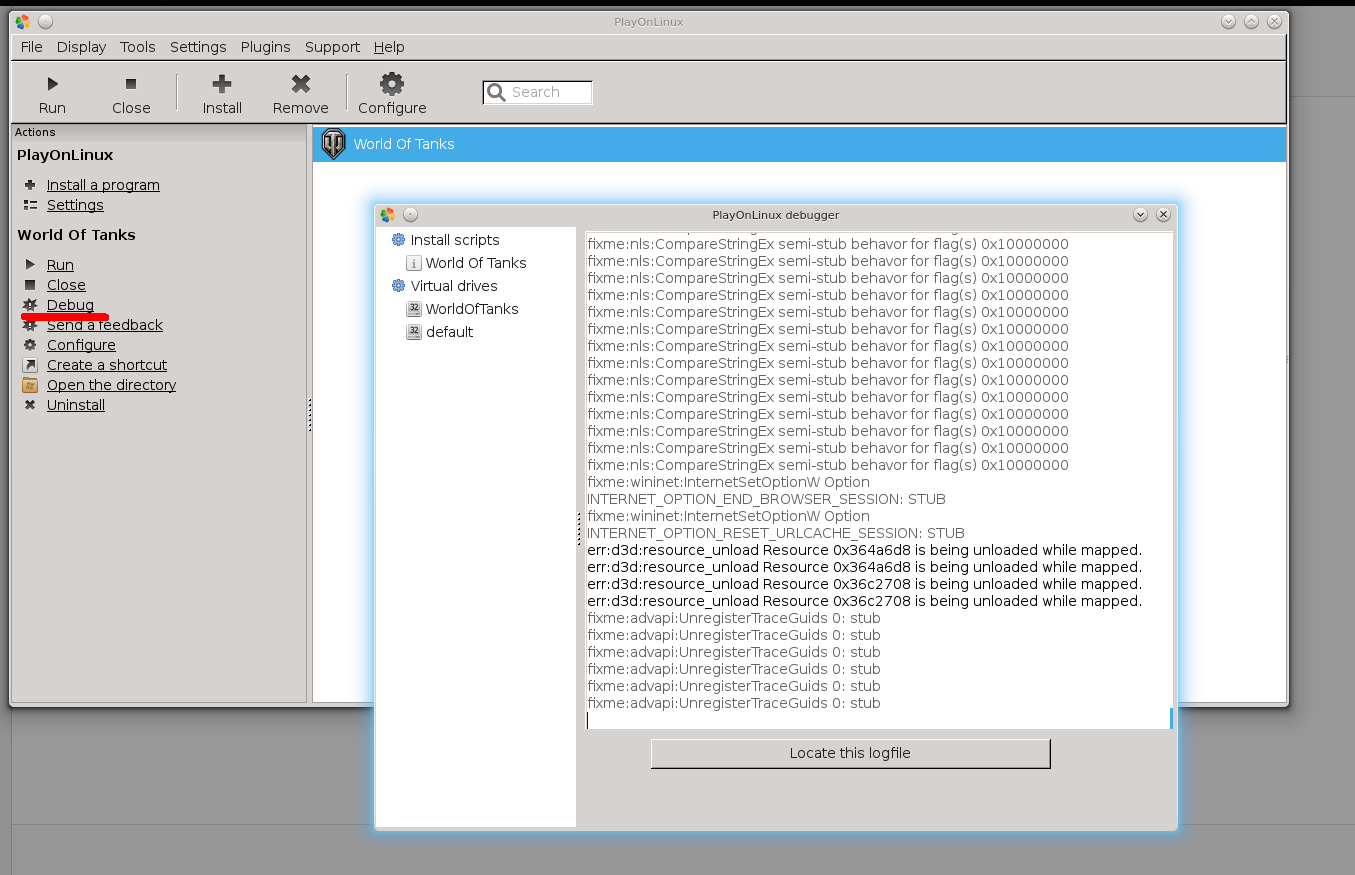Open the Settings menu in the menu bar
The image size is (1355, 875).
coord(198,47)
